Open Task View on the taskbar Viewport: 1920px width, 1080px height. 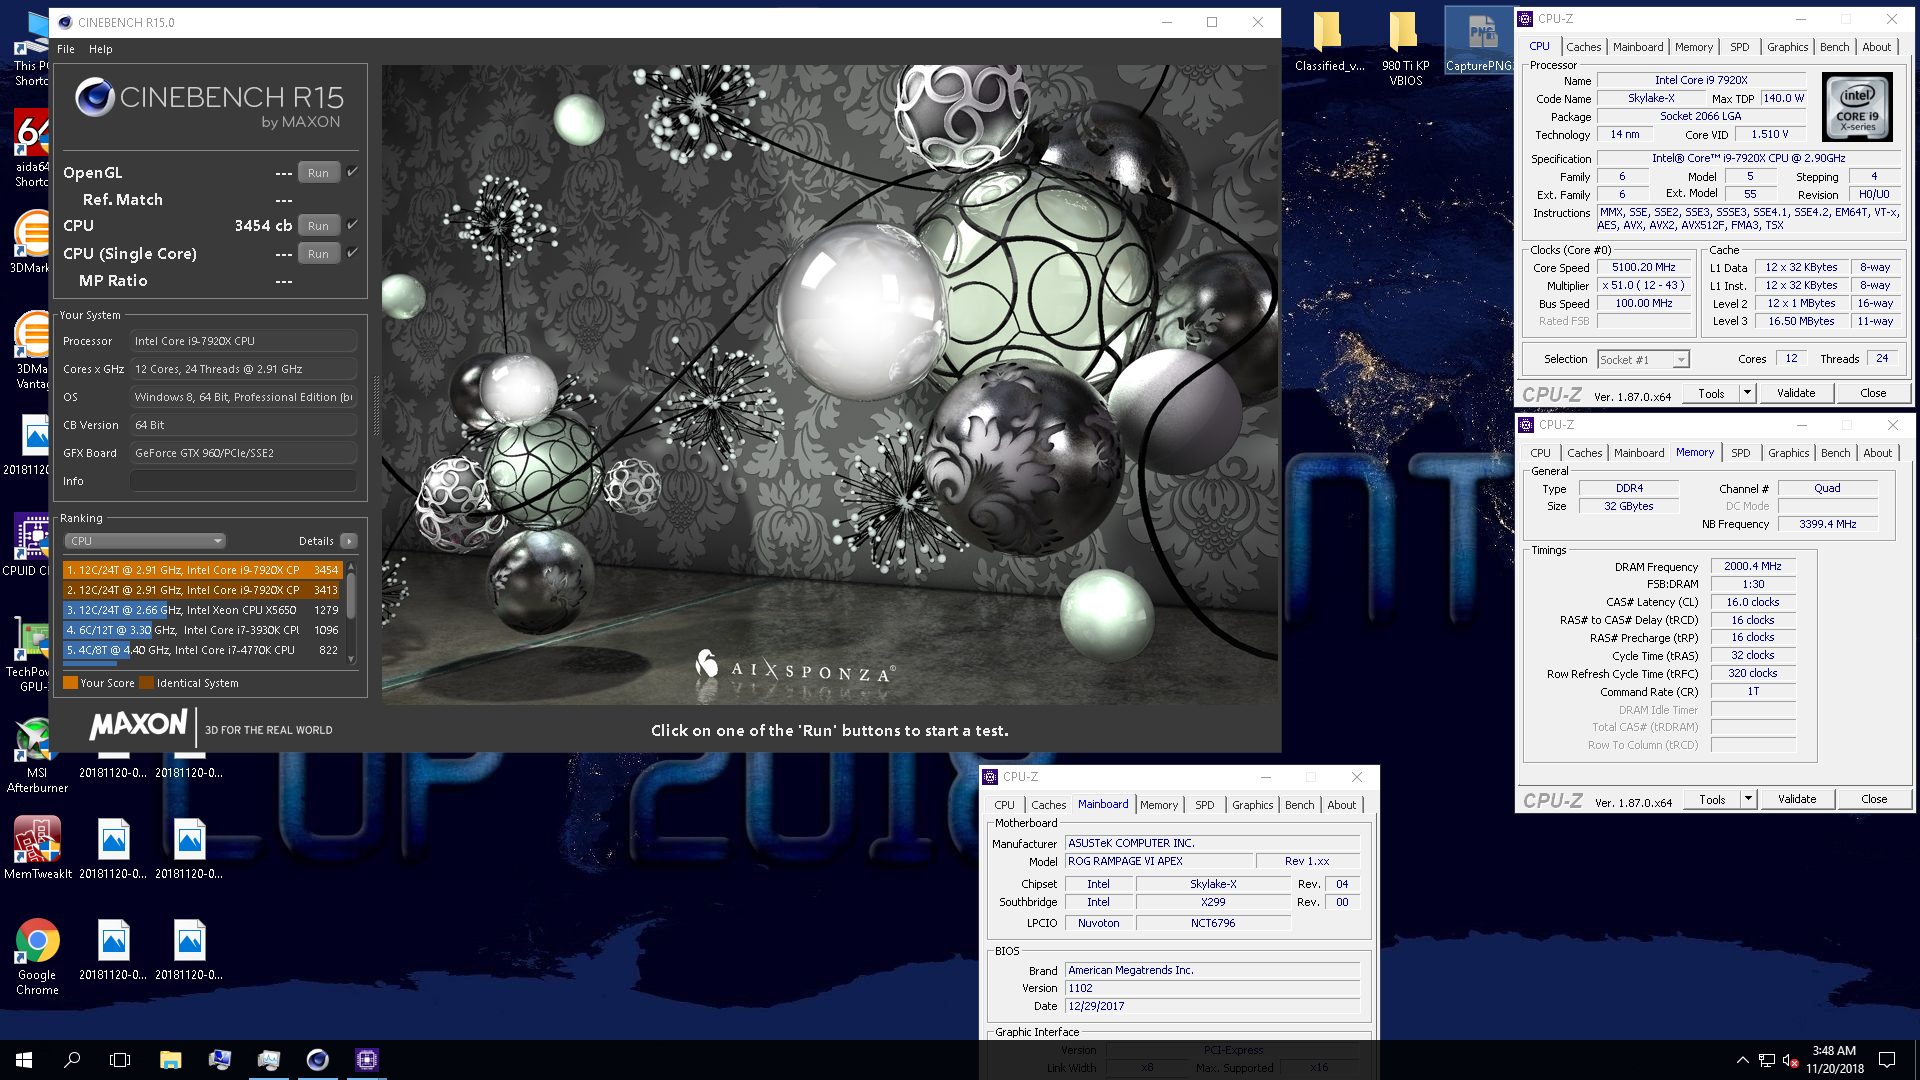(120, 1060)
